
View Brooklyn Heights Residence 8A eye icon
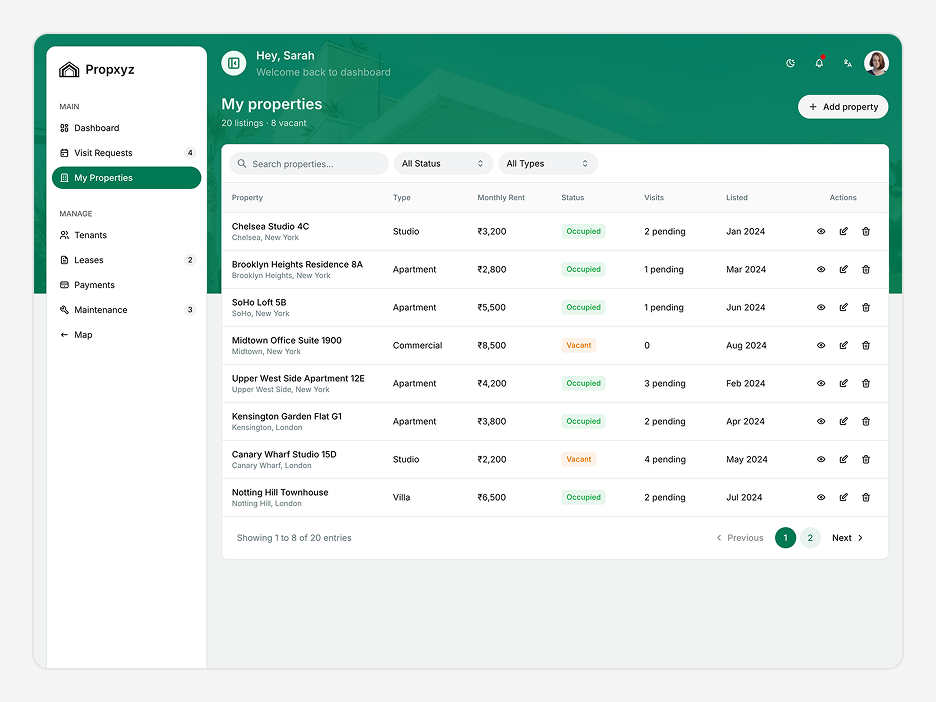point(821,269)
